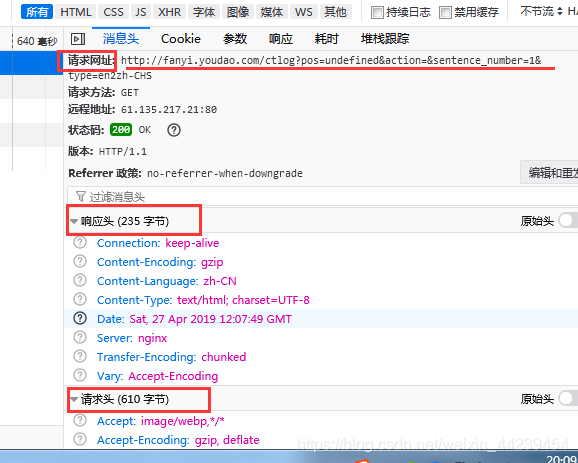Click help icon beside Server header
This screenshot has width=578, height=463.
tap(80, 337)
